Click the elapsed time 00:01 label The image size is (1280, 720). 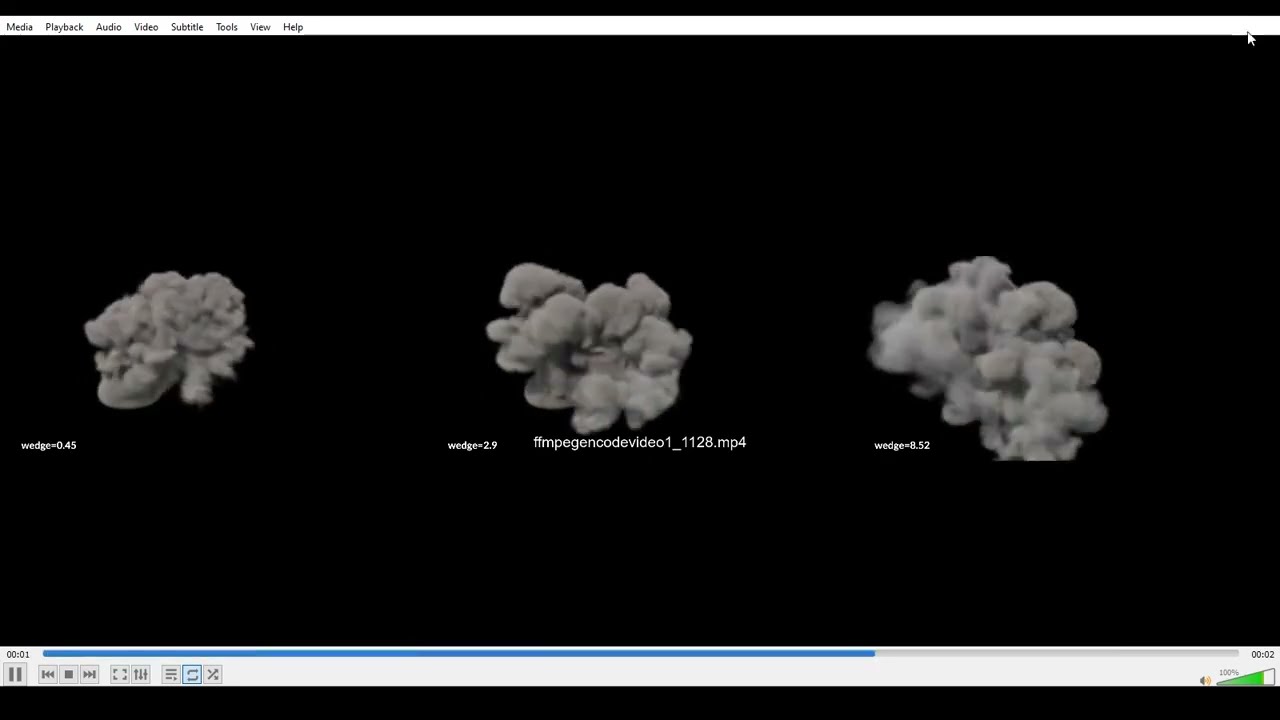coord(18,655)
